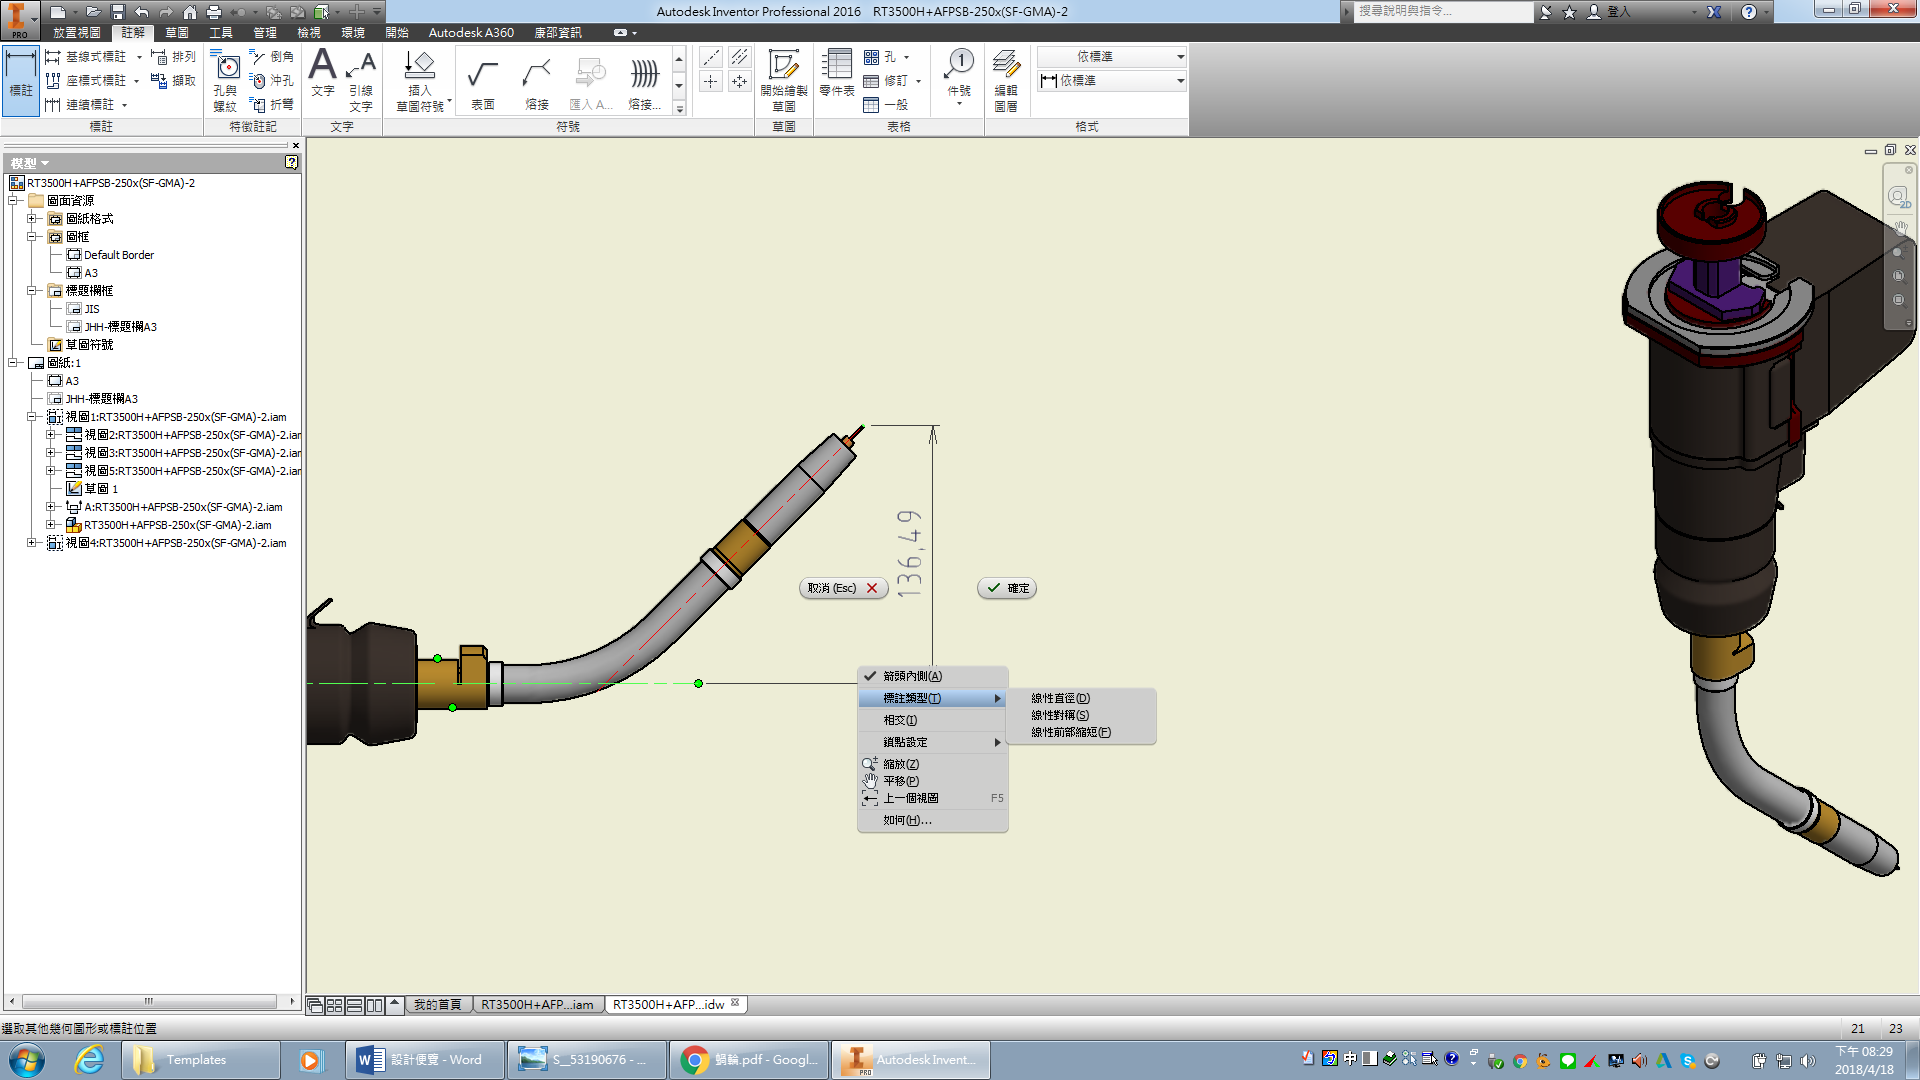
Task: Click the 文字 text tool
Action: click(x=323, y=75)
